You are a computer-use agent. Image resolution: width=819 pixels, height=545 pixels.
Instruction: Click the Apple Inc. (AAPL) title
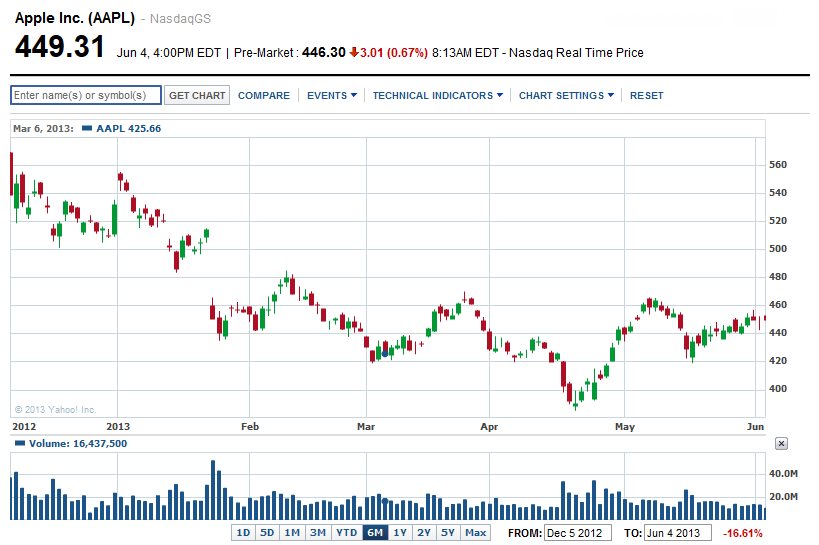coord(75,18)
